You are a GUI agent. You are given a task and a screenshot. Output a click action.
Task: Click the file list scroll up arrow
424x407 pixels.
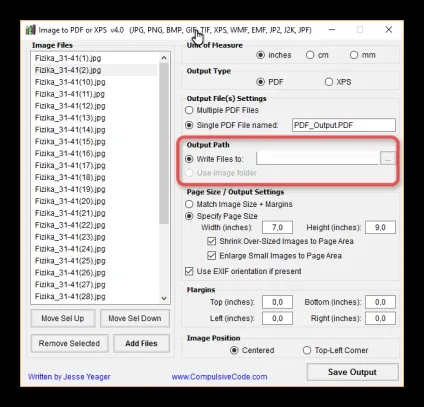click(x=164, y=58)
